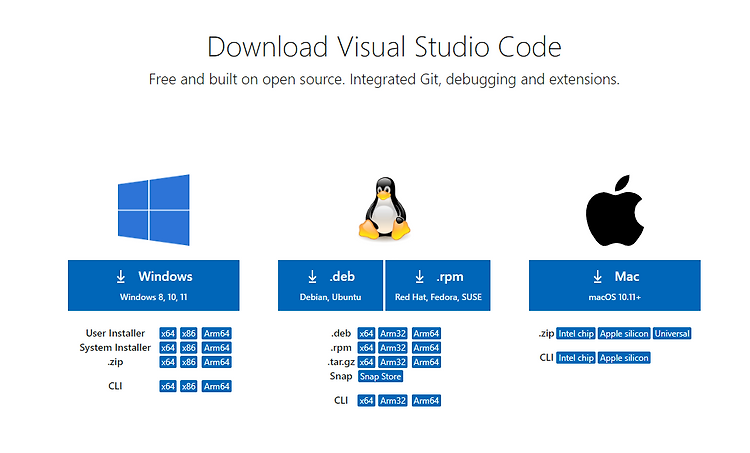Screen dimensions: 750x453
Task: Download Windows CLI Arm64
Action: [217, 386]
